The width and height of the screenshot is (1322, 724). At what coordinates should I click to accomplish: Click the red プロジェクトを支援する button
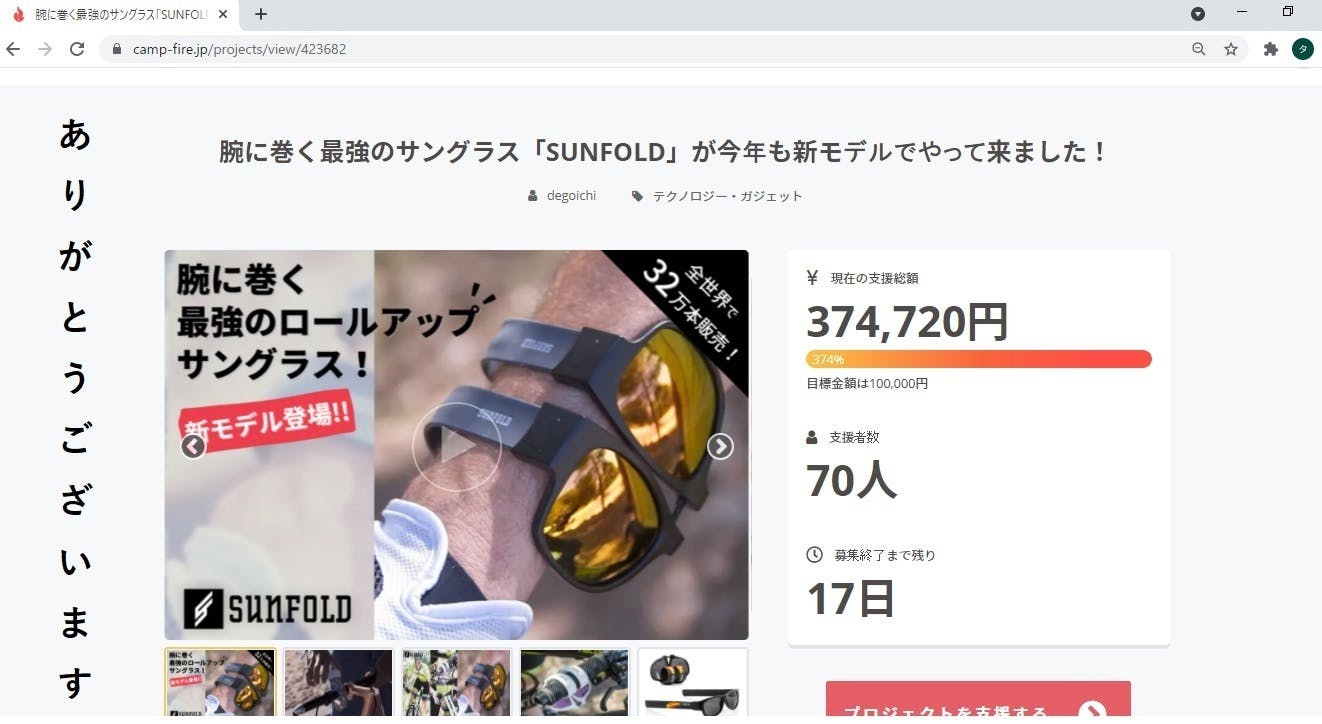978,702
